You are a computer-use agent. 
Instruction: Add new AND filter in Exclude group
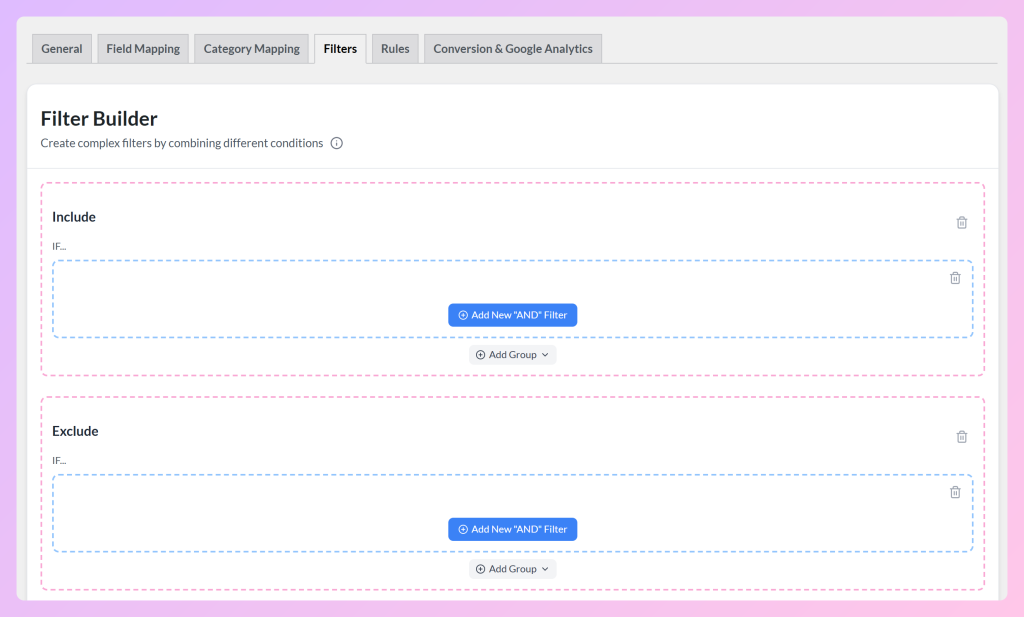(513, 530)
